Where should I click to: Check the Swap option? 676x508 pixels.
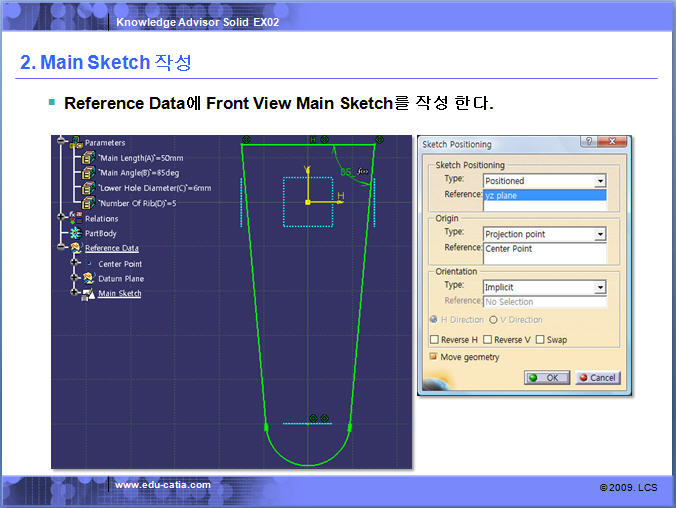pos(540,340)
